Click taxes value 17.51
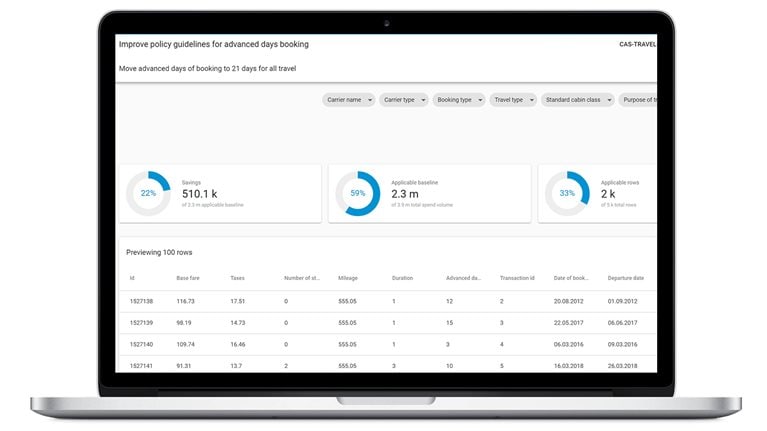This screenshot has height=431, width=767. point(238,301)
